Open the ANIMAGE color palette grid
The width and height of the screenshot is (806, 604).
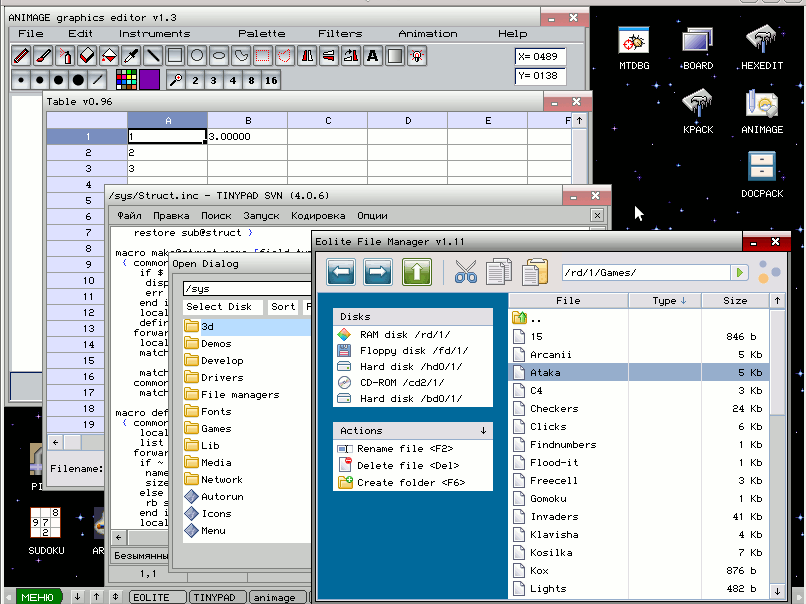[x=126, y=80]
